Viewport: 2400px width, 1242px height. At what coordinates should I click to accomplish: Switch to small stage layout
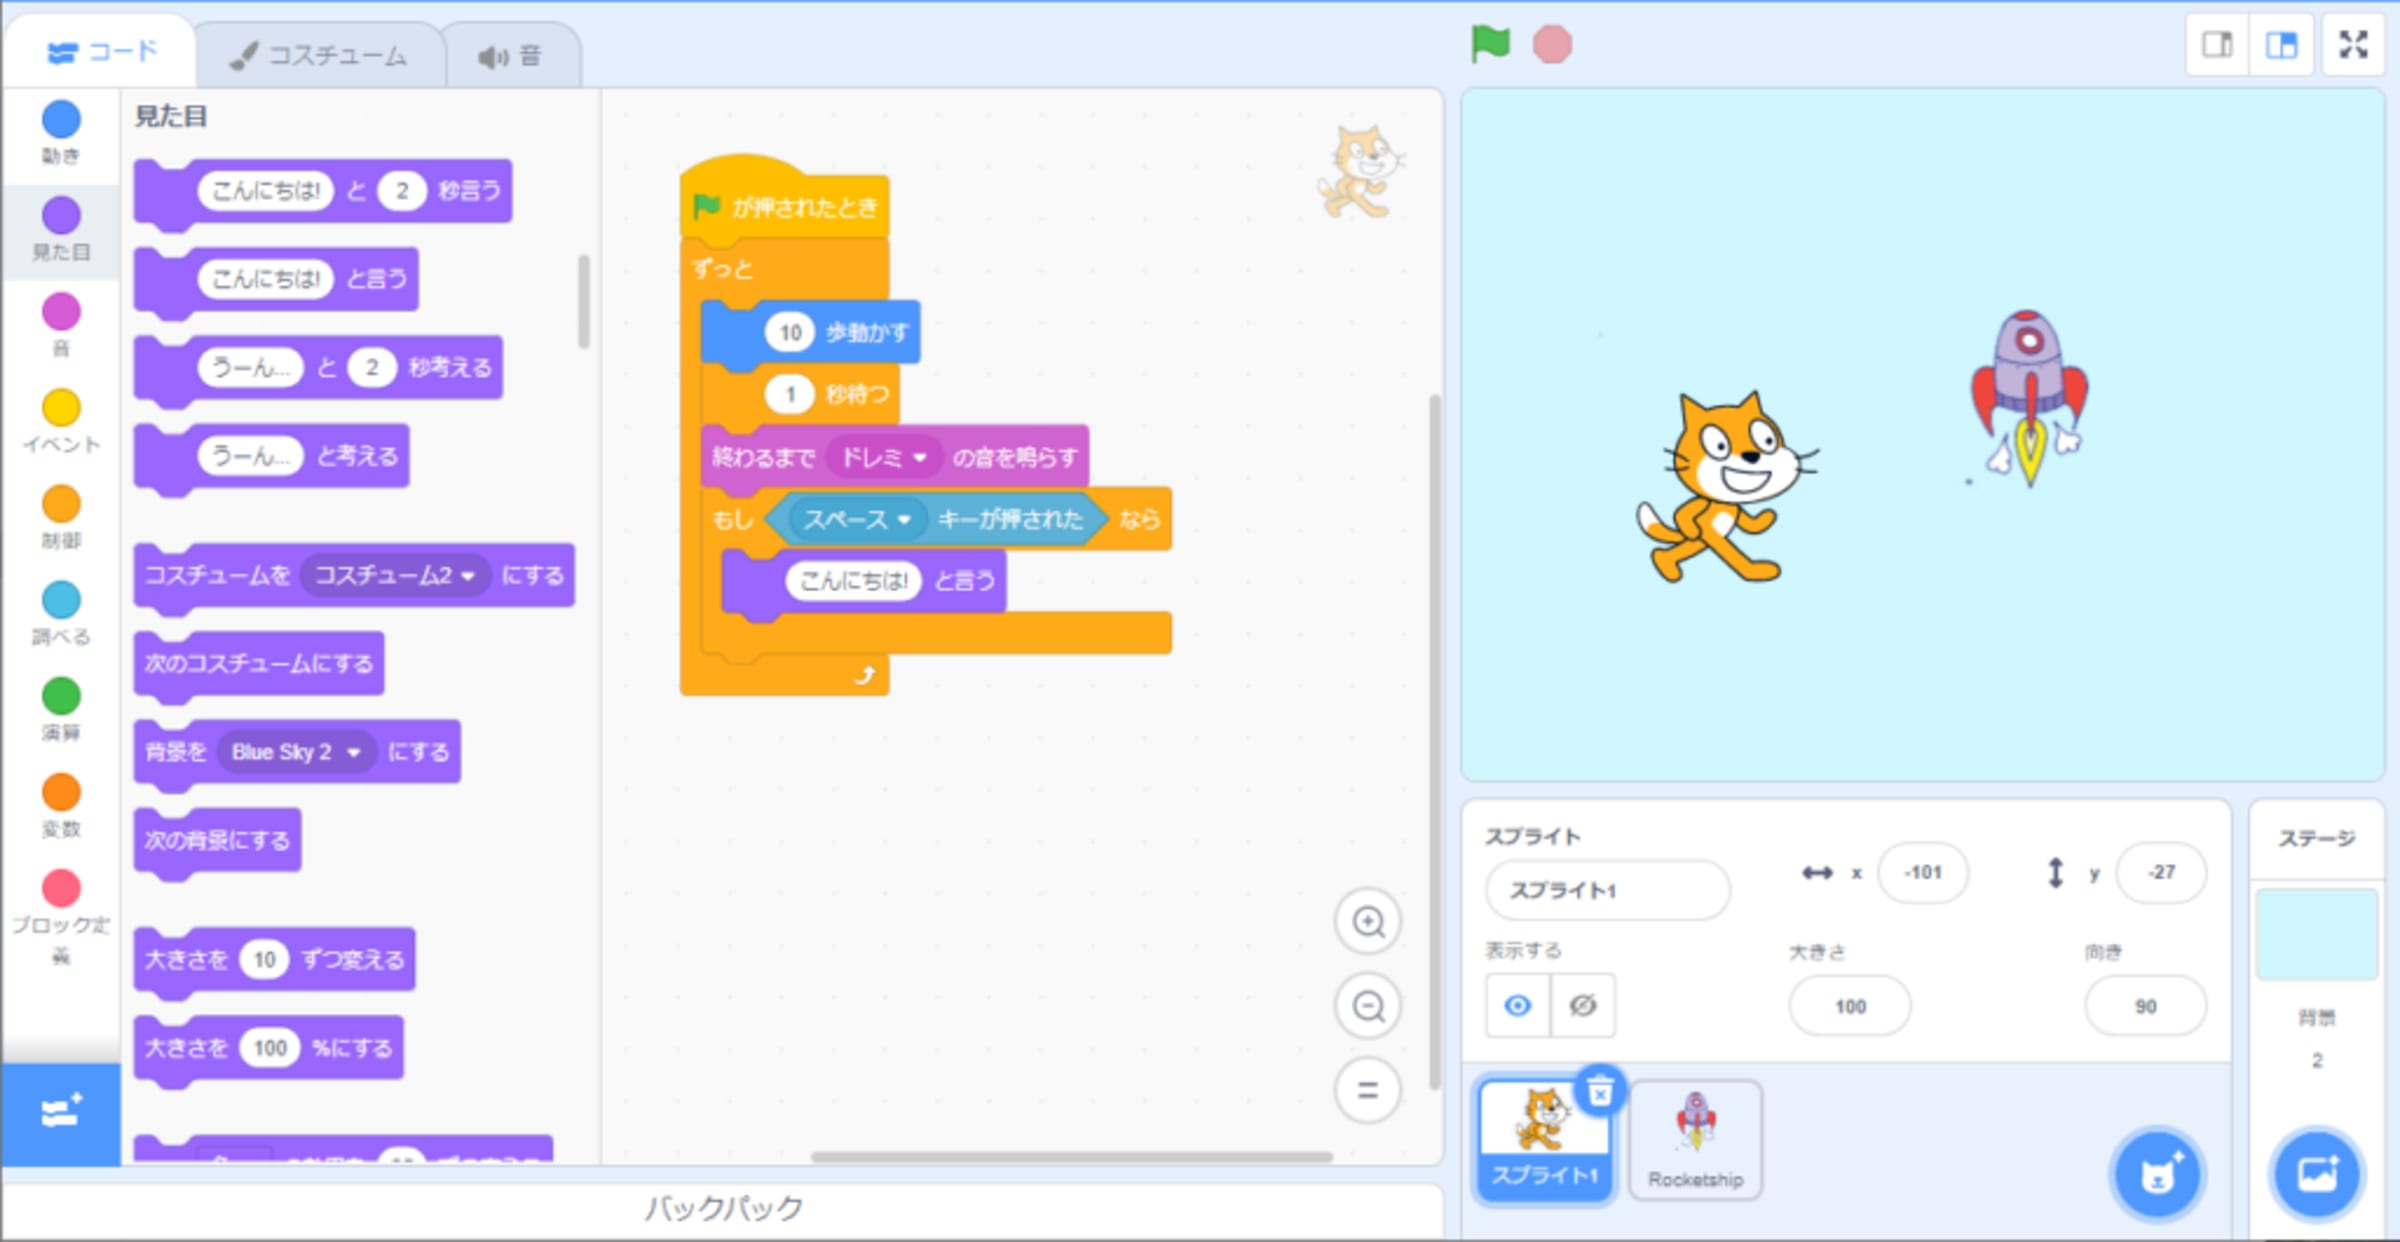(x=2217, y=45)
